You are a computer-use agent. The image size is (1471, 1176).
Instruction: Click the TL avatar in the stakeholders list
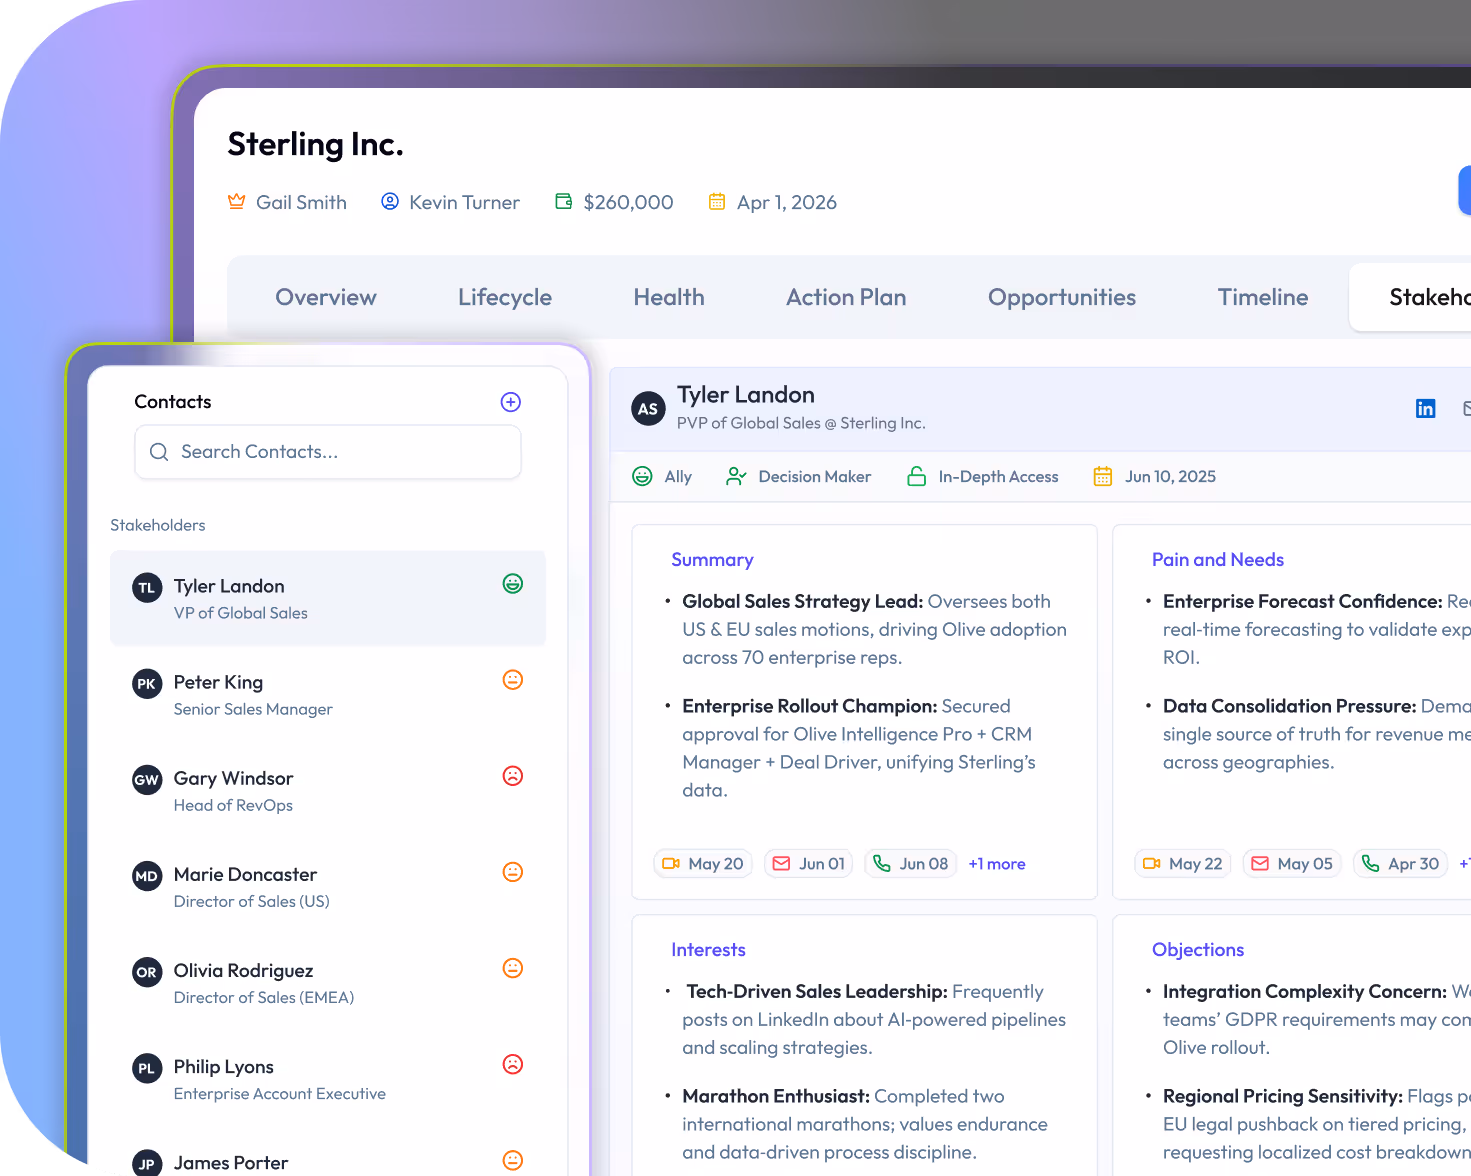[x=147, y=588]
